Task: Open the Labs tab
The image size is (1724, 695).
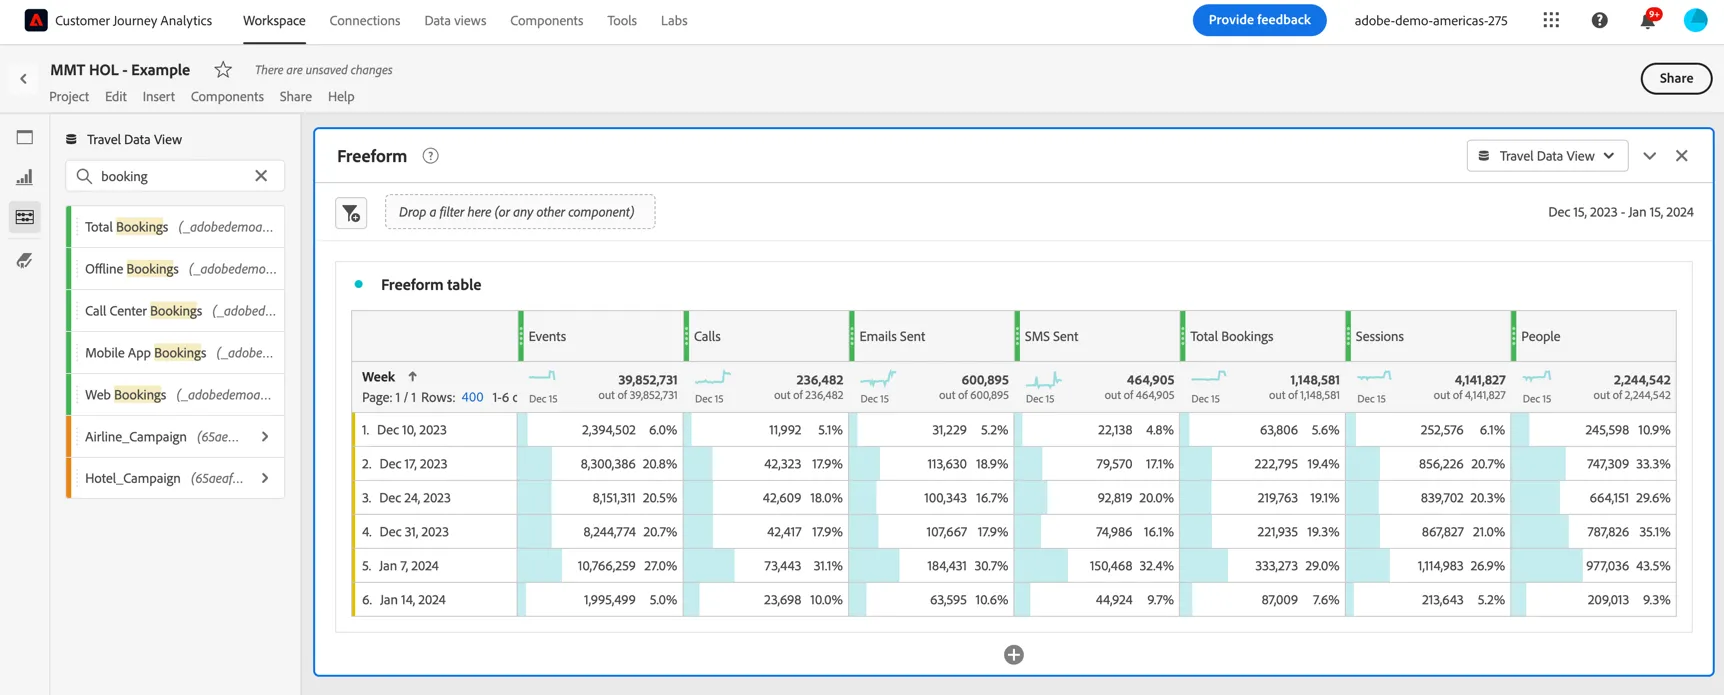Action: coord(674,20)
